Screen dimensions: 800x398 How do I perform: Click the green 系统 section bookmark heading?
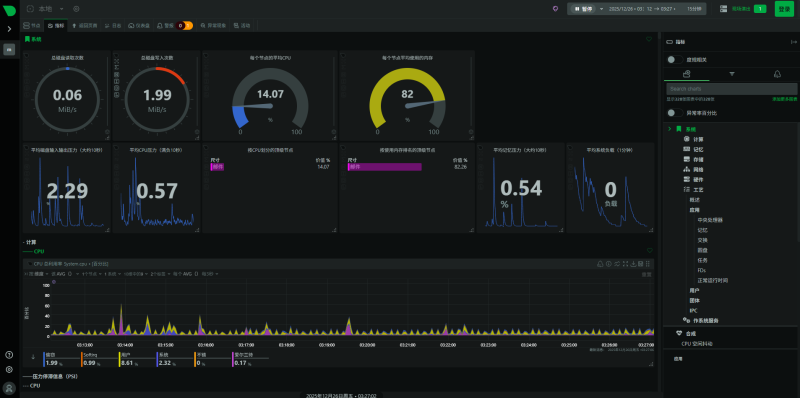33,39
